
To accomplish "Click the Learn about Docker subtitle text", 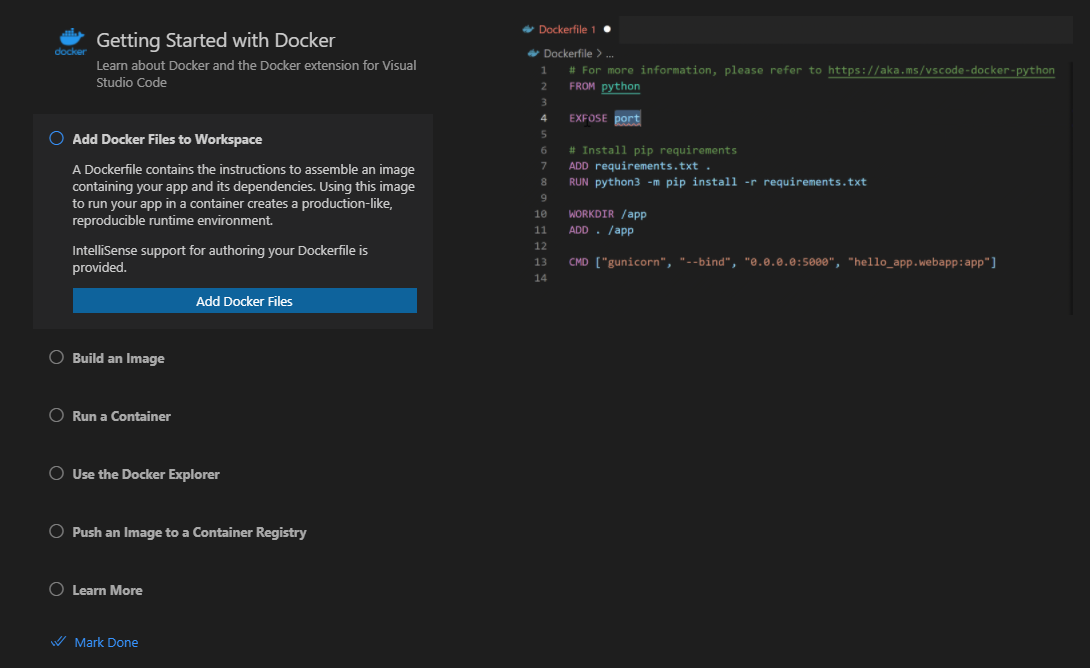I will (x=256, y=74).
